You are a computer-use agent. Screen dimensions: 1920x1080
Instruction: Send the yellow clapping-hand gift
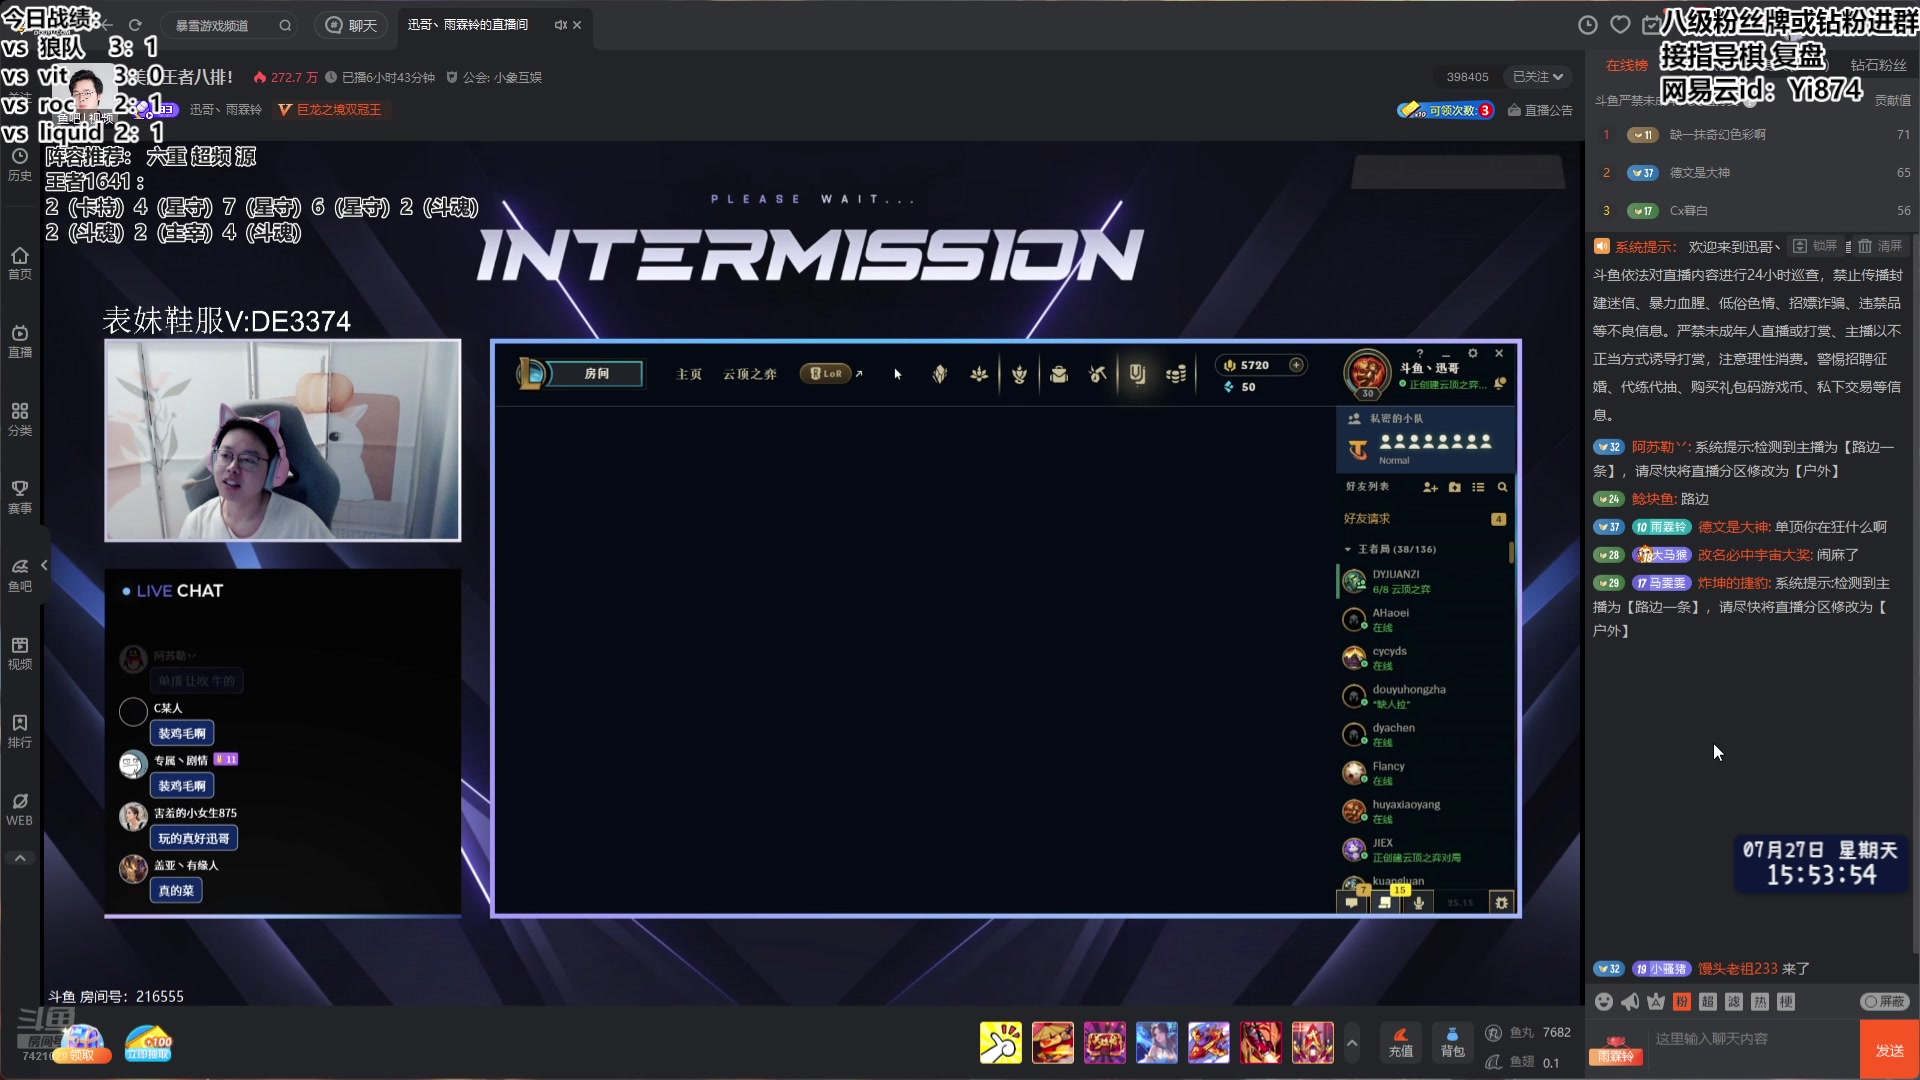tap(1001, 1043)
